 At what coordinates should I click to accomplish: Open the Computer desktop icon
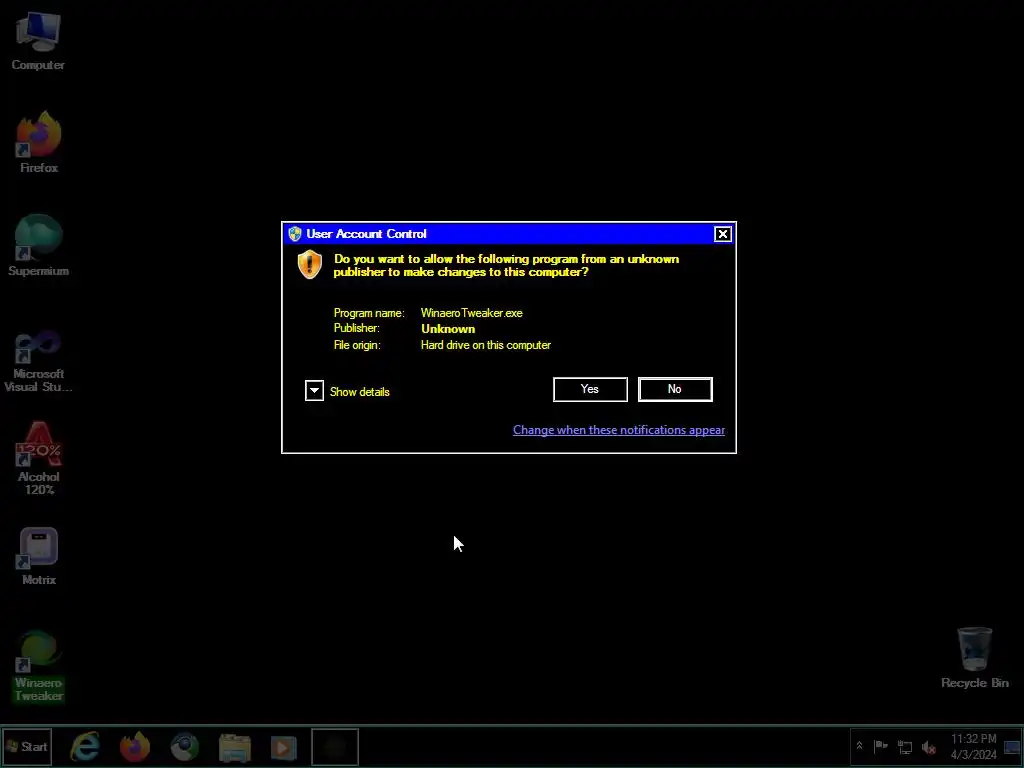[x=38, y=40]
